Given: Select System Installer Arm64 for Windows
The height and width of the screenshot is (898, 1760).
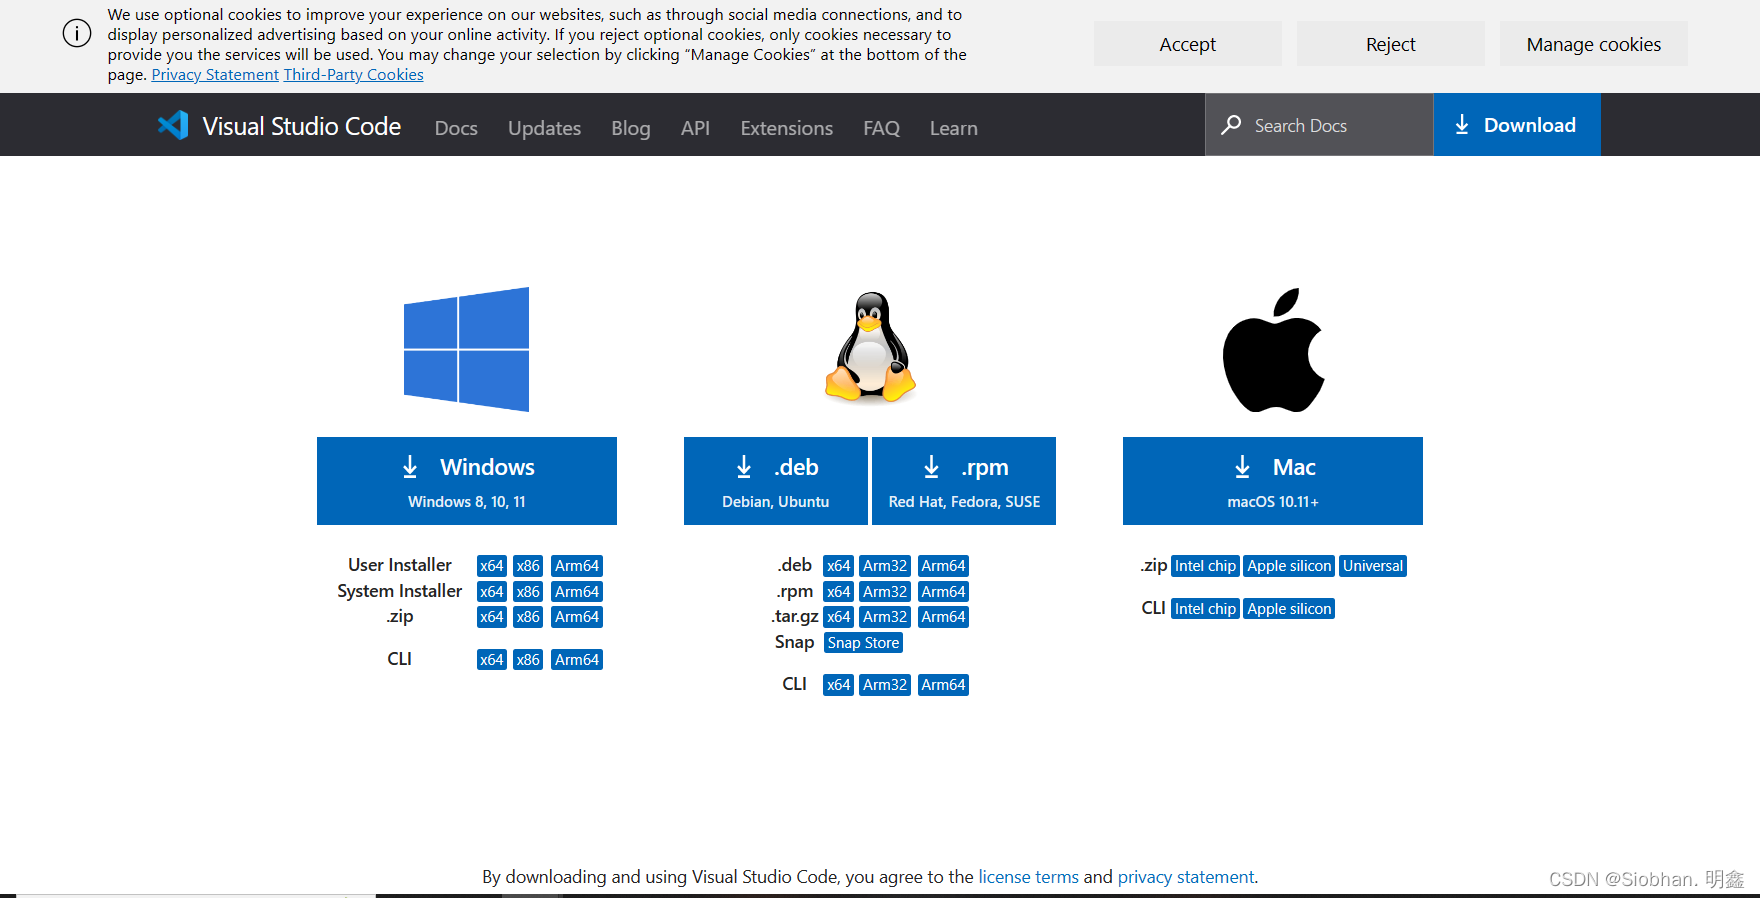Looking at the screenshot, I should (x=577, y=592).
